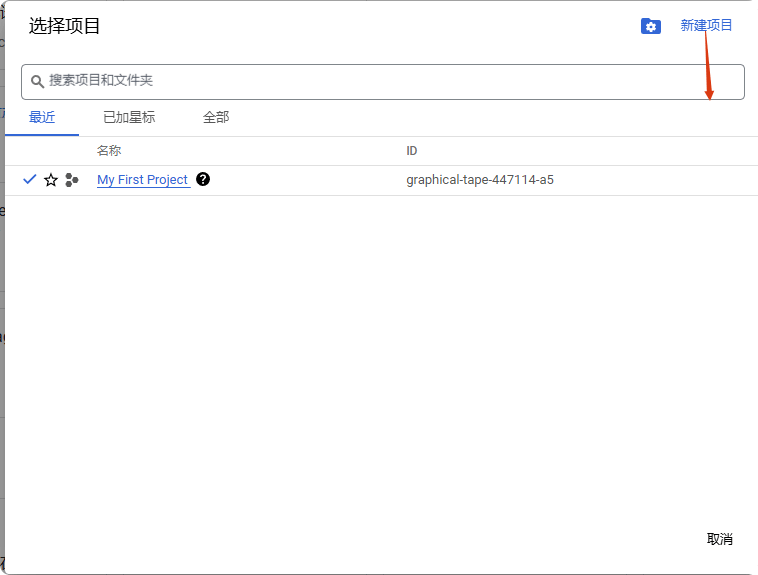Image resolution: width=758 pixels, height=575 pixels.
Task: Select project ID graphical-tape-447114-a5
Action: pos(480,180)
